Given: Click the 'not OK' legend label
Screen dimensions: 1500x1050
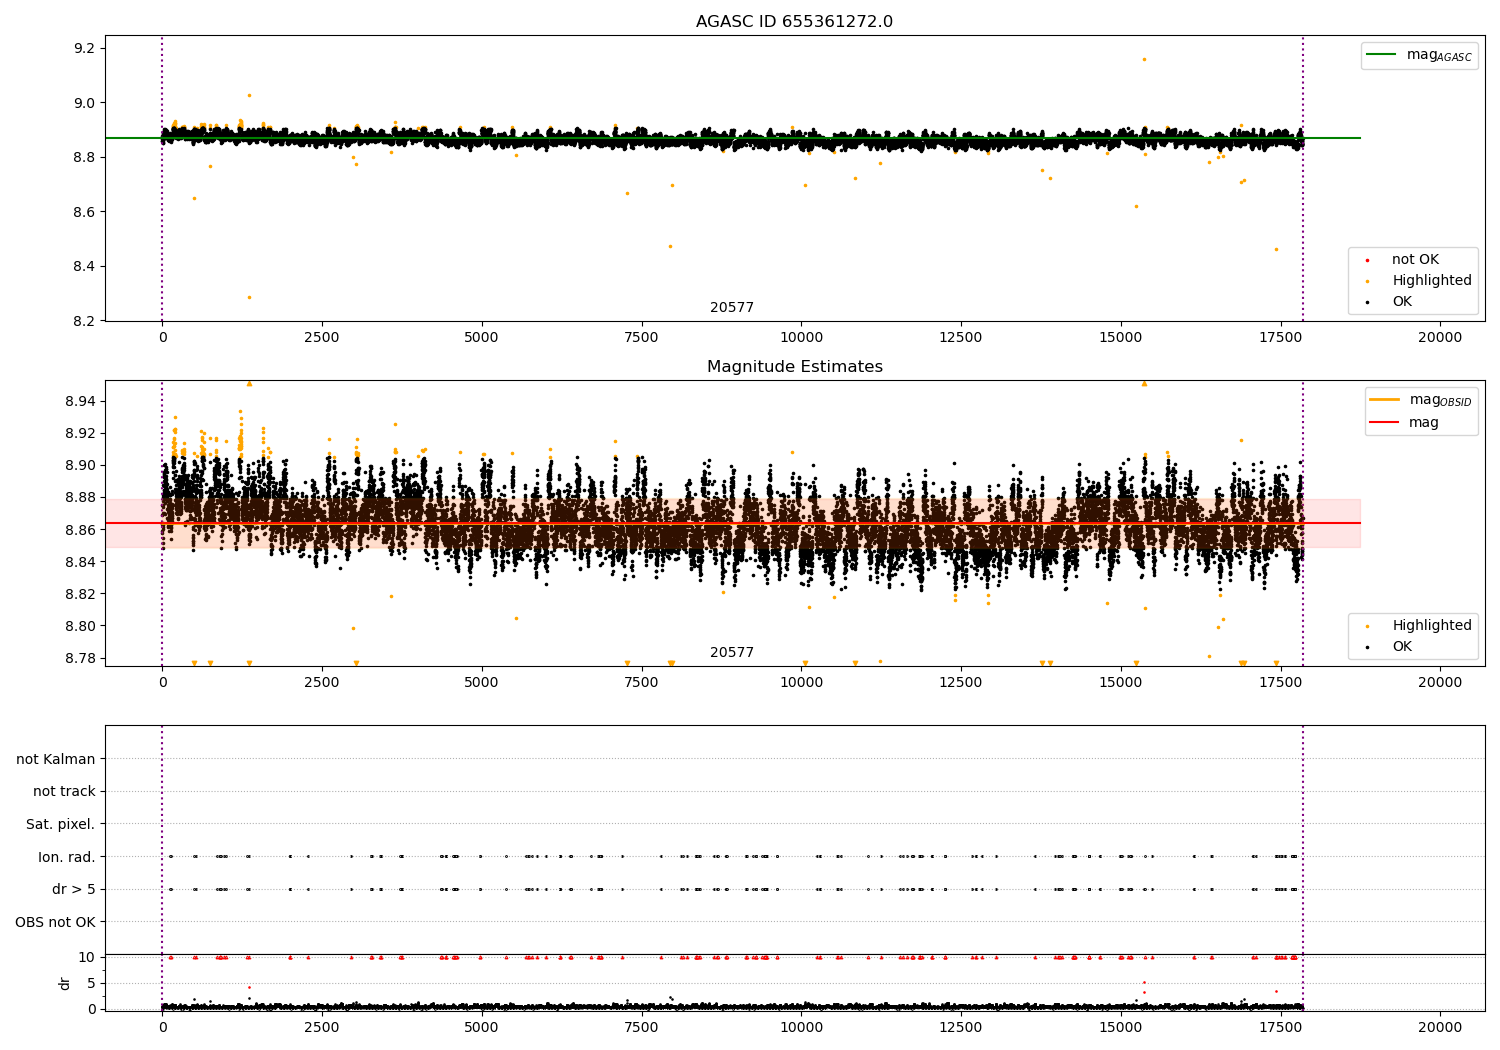Looking at the screenshot, I should click(1415, 259).
